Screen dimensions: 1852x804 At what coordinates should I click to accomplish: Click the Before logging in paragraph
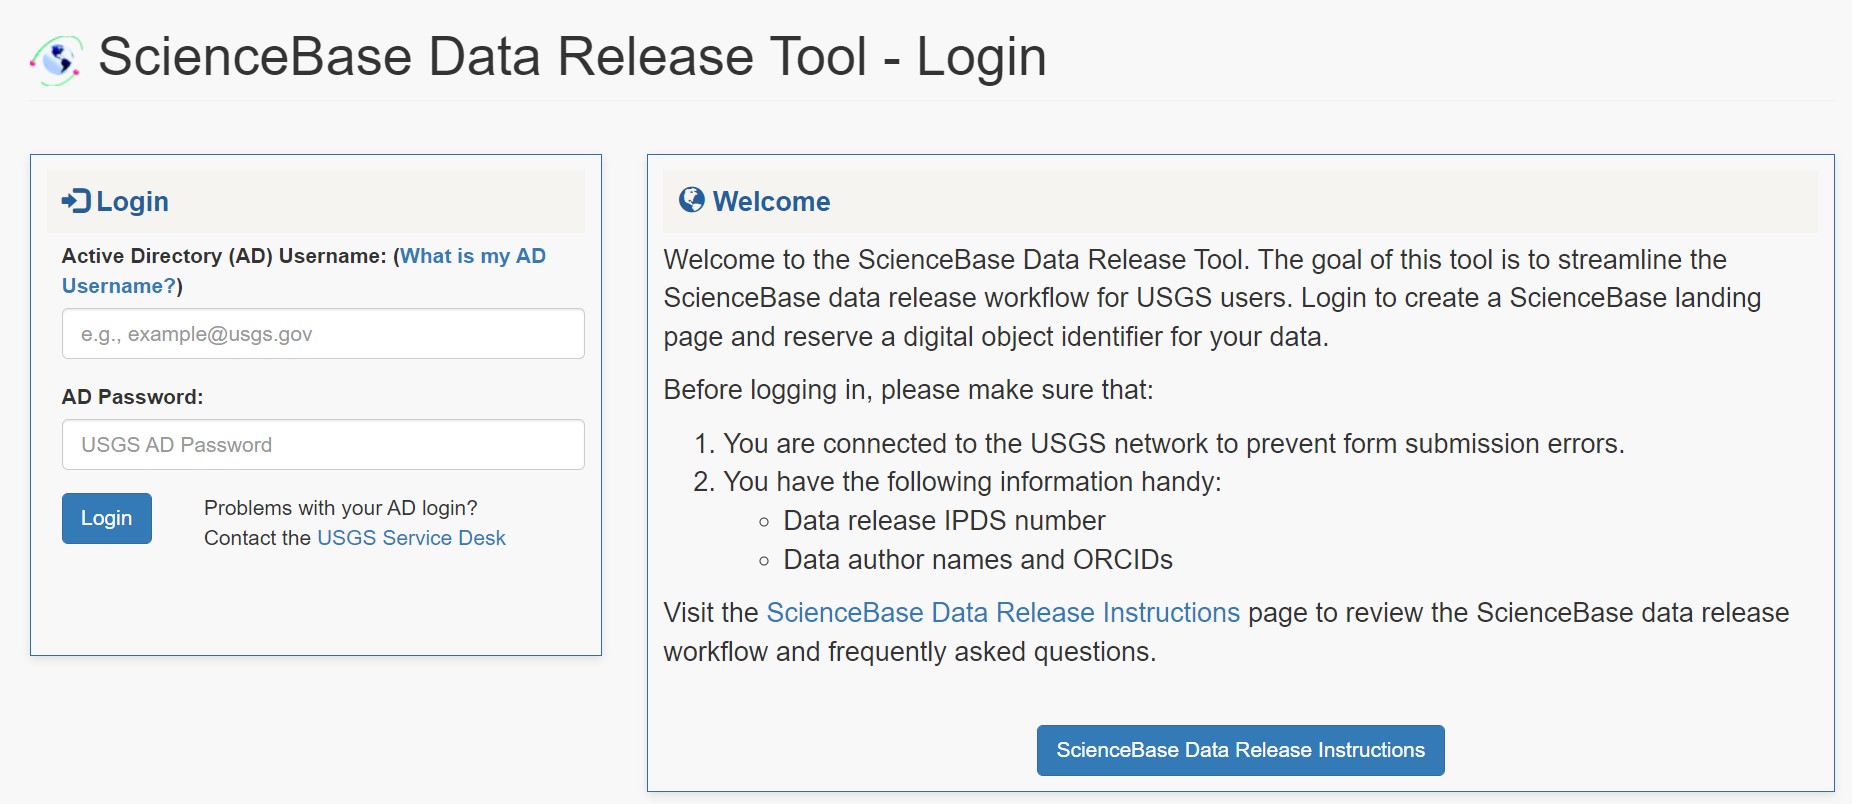908,390
